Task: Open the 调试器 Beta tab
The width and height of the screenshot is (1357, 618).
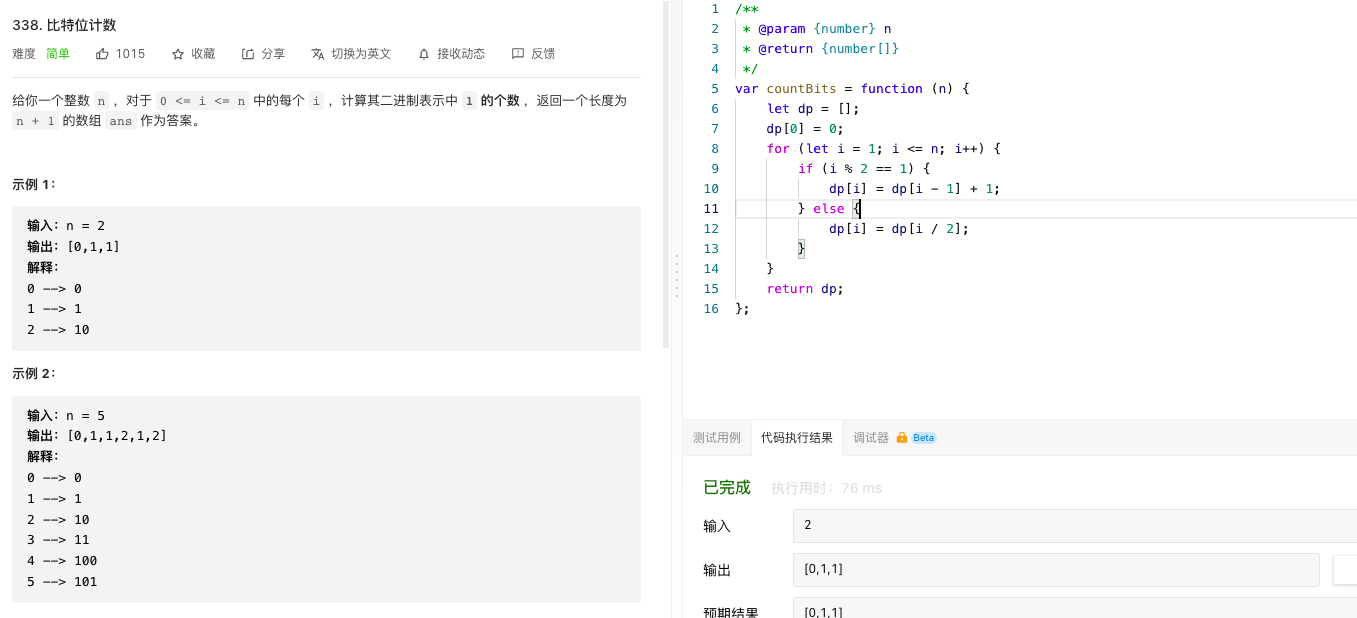Action: click(x=894, y=438)
